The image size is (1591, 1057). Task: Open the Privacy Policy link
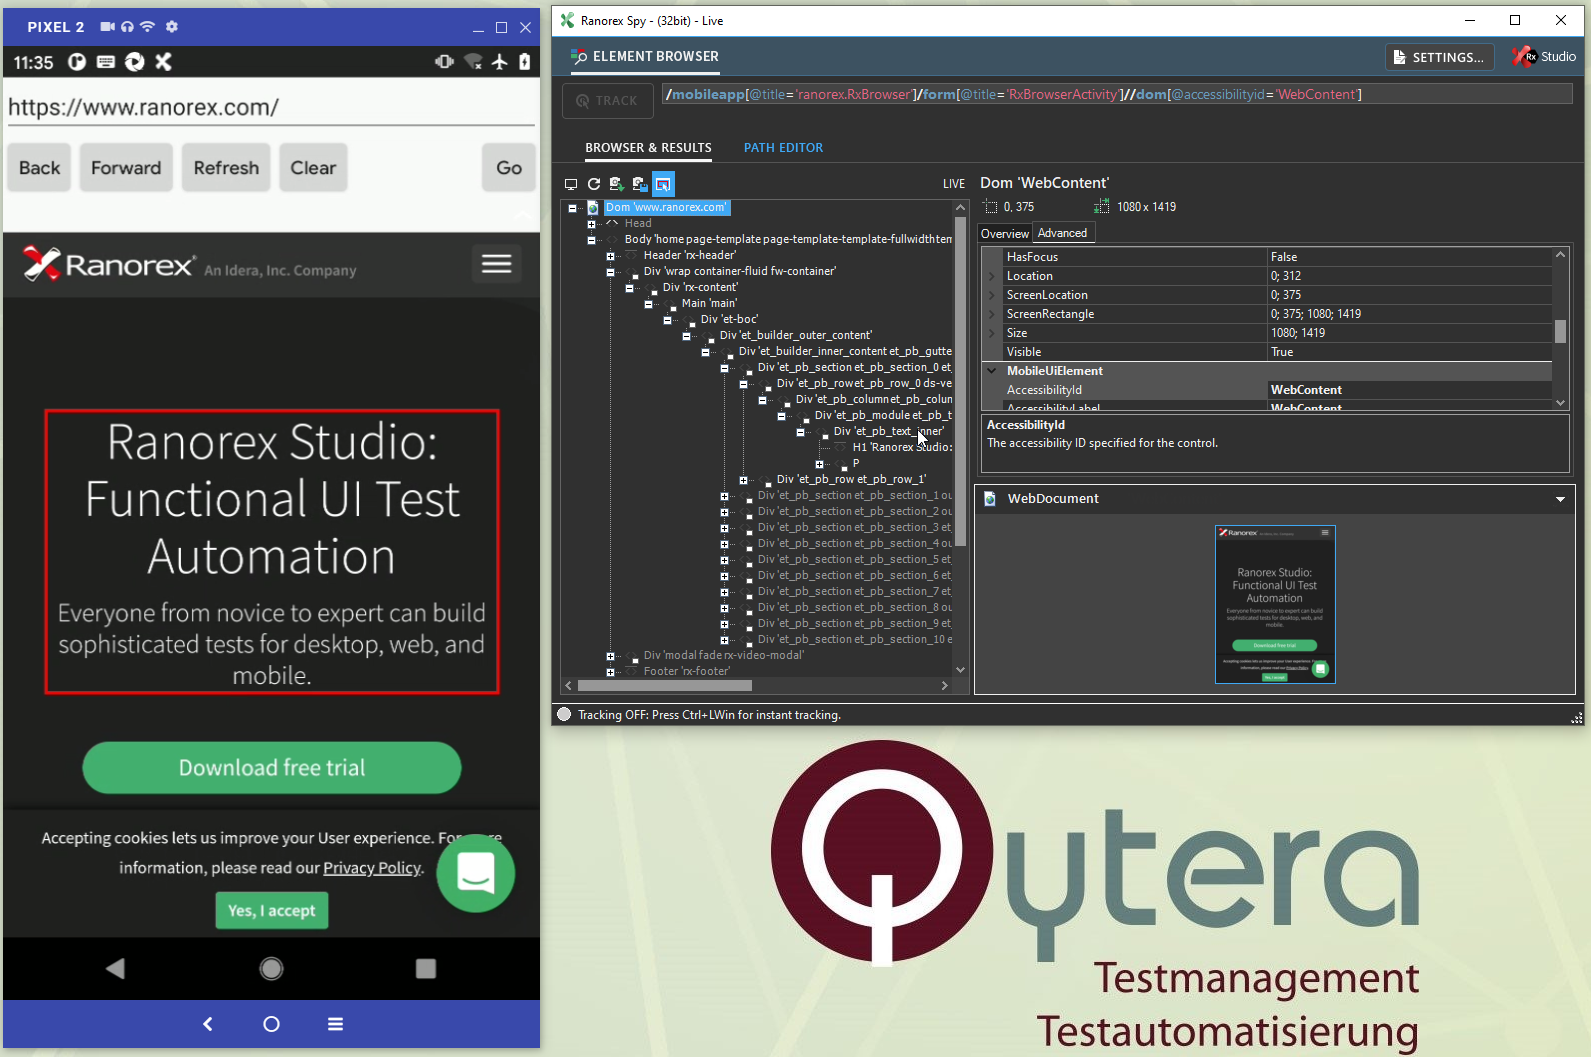coord(372,868)
